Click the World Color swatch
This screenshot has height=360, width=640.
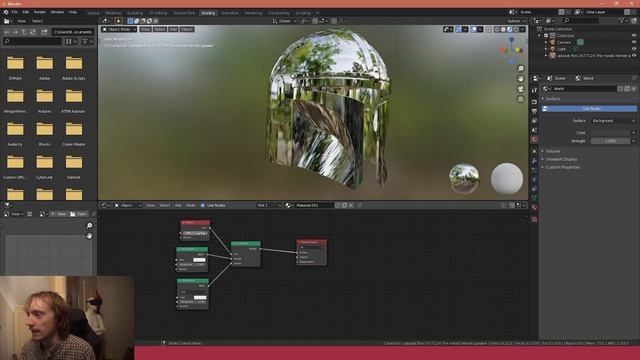(x=610, y=133)
